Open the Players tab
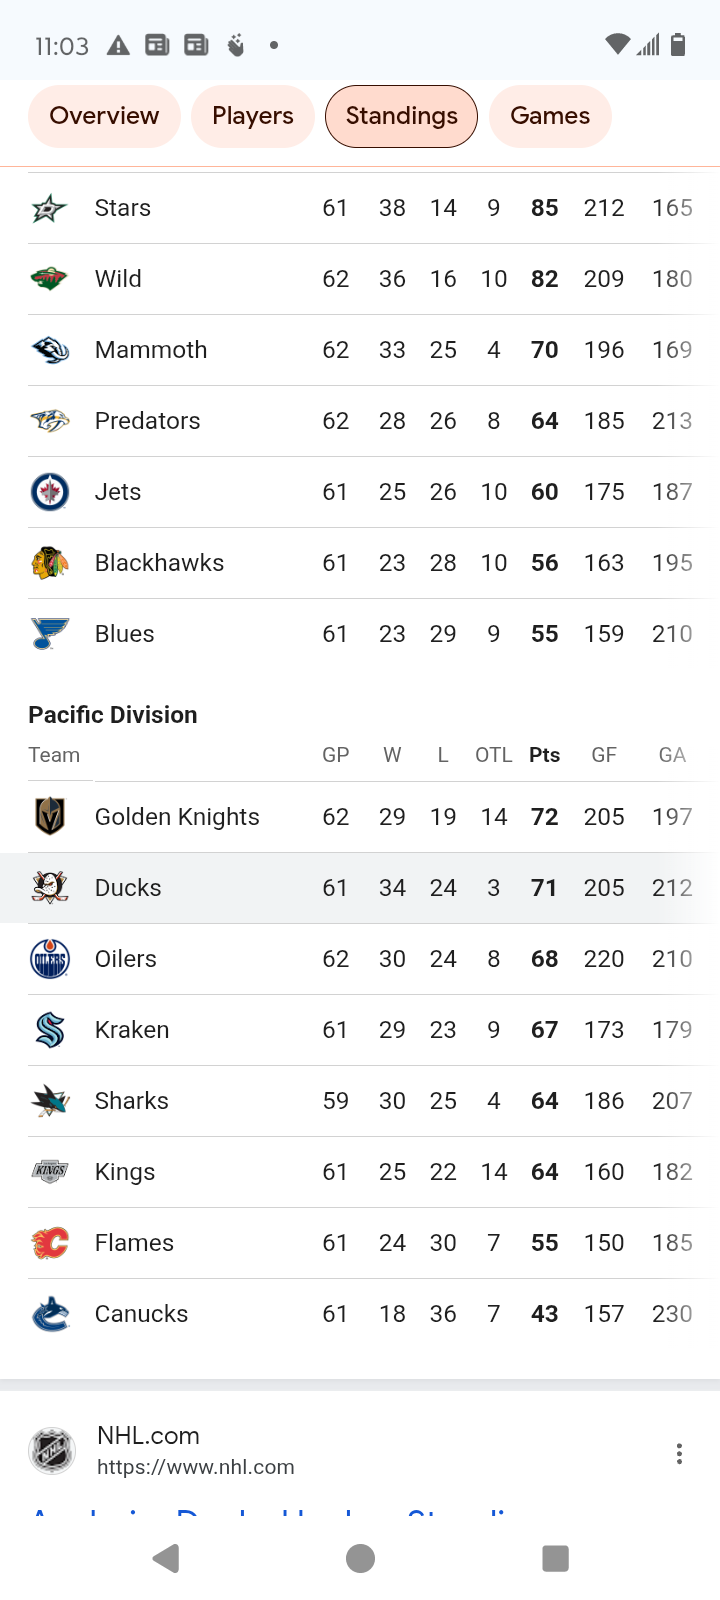The height and width of the screenshot is (1600, 720). (253, 116)
